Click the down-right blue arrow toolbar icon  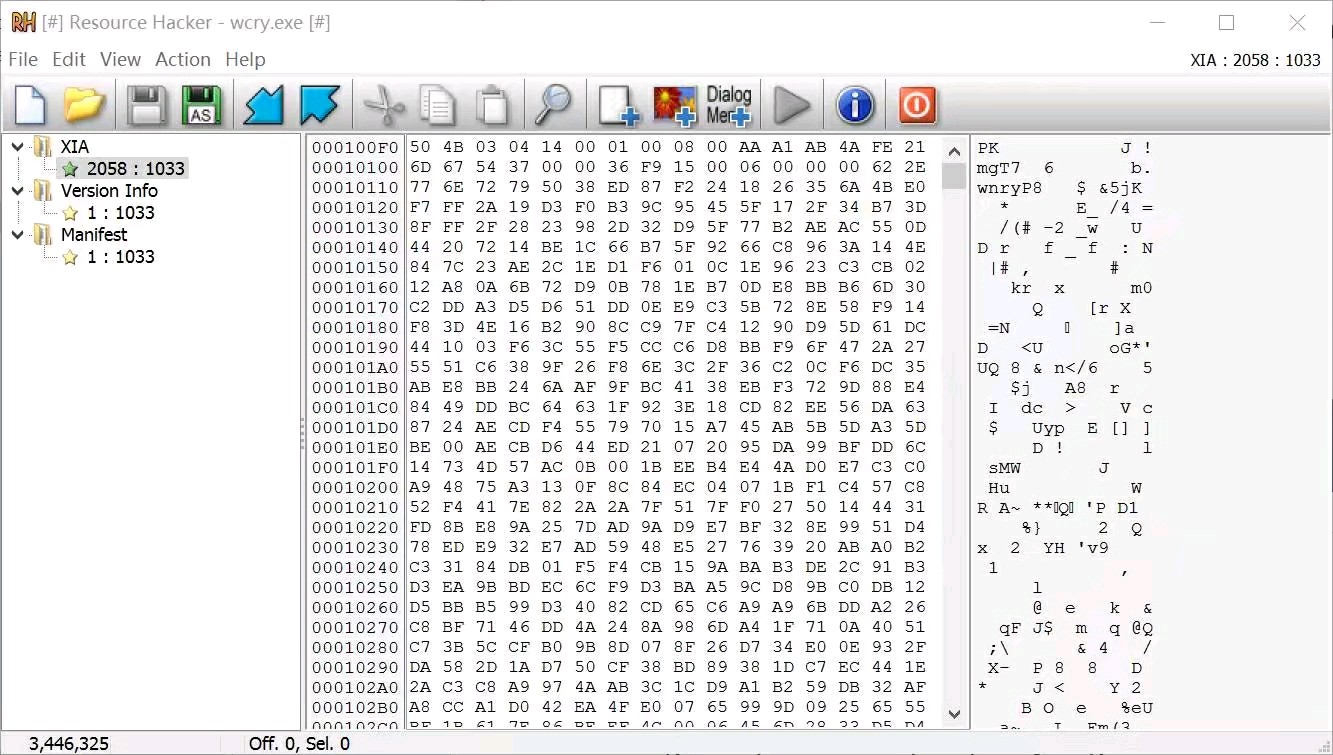pyautogui.click(x=320, y=105)
